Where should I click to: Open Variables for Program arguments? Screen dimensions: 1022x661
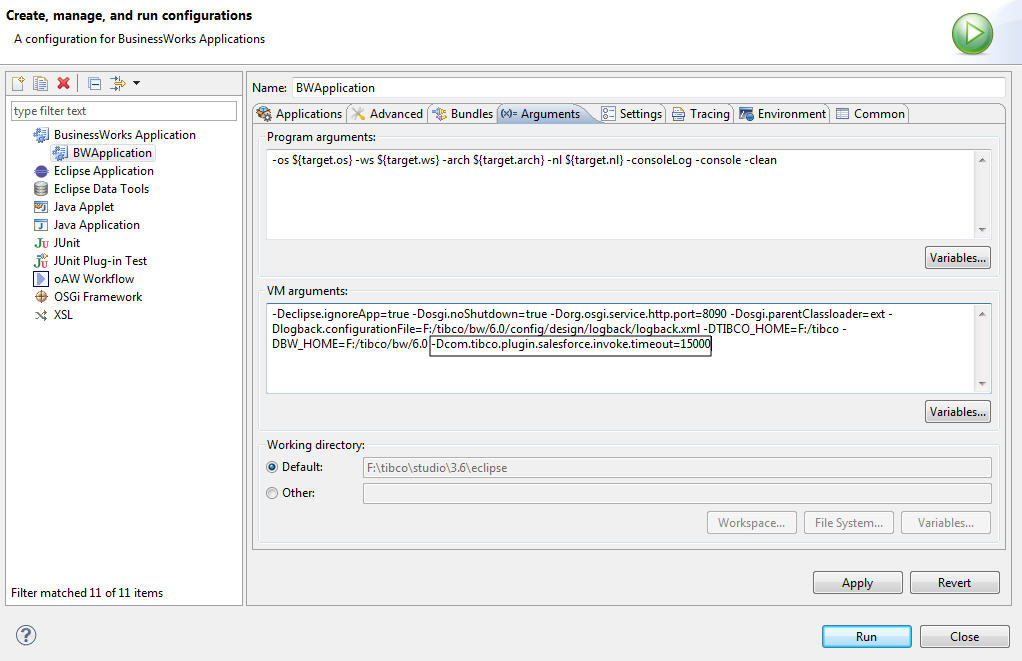pyautogui.click(x=957, y=258)
